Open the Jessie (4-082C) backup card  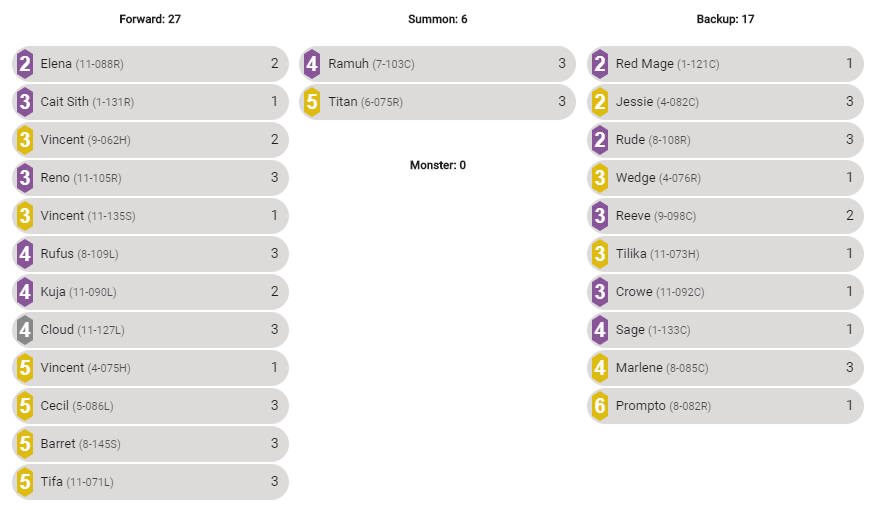point(725,102)
